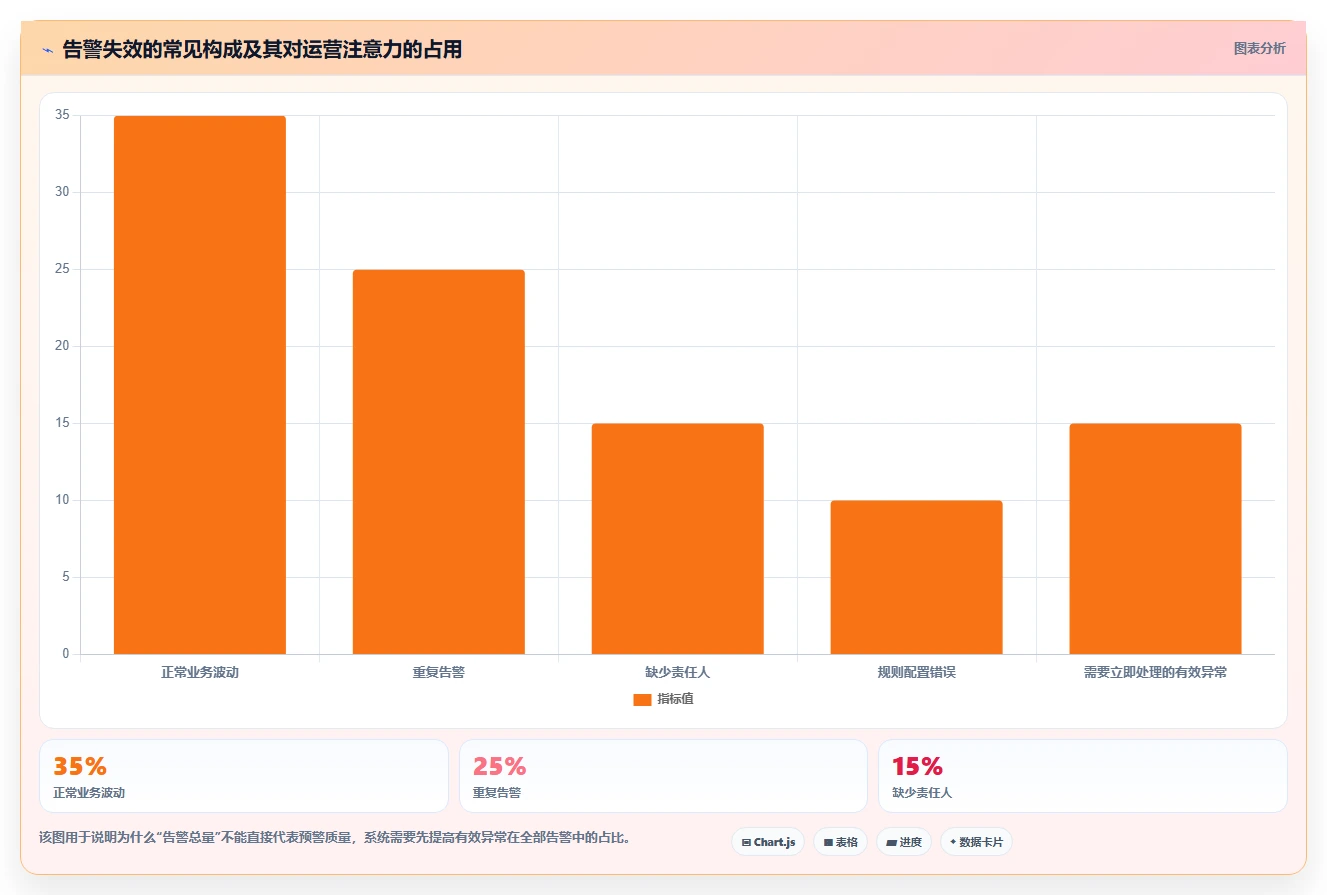
Task: Click the 缺少责任人 caption in the stat card
Action: (x=922, y=793)
